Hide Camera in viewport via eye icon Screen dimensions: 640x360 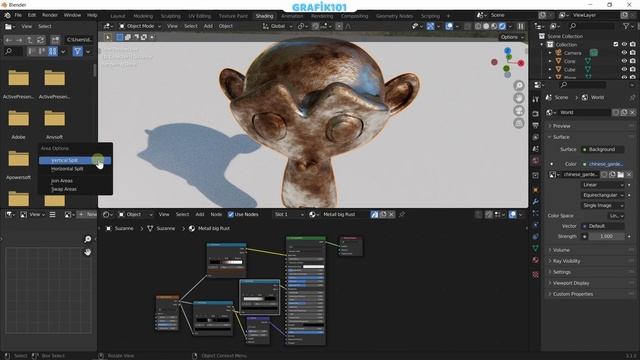[624, 53]
